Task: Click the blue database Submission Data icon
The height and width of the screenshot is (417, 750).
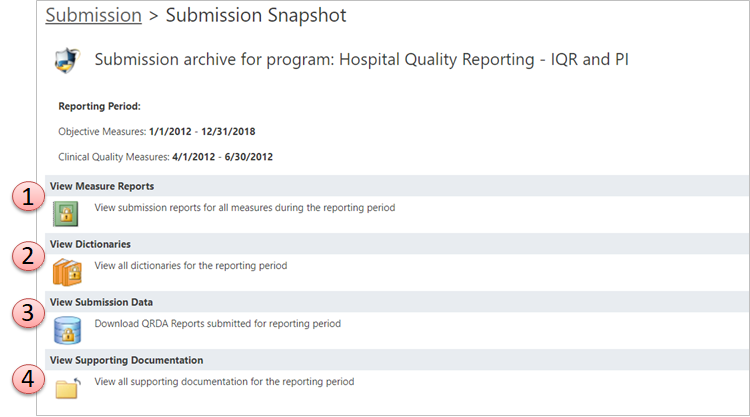Action: click(67, 330)
